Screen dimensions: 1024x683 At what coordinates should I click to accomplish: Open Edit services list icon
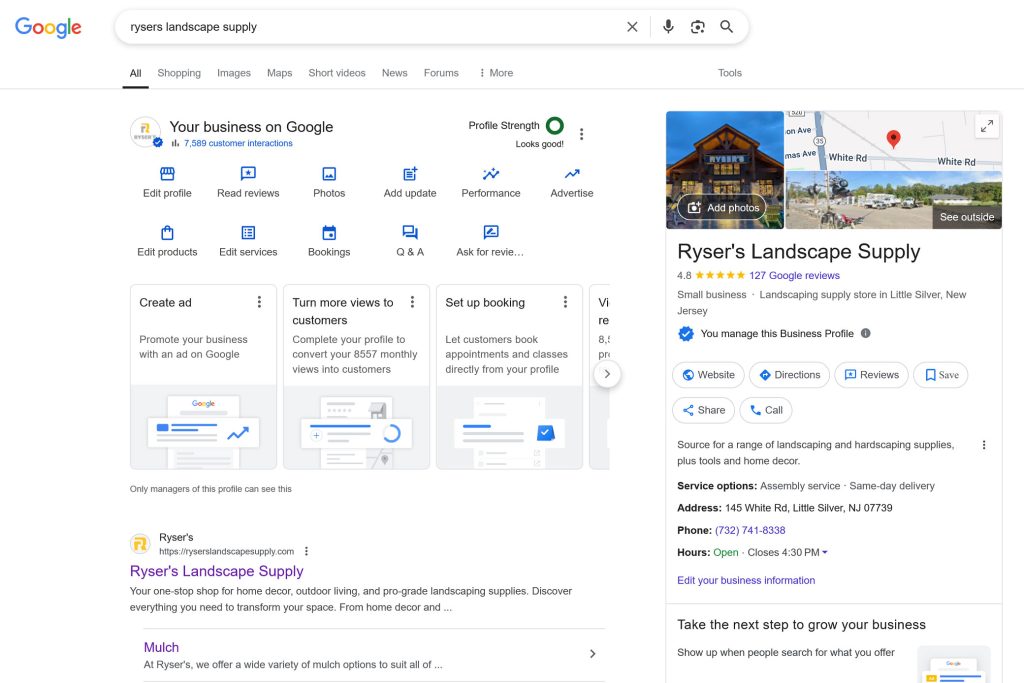coord(248,232)
